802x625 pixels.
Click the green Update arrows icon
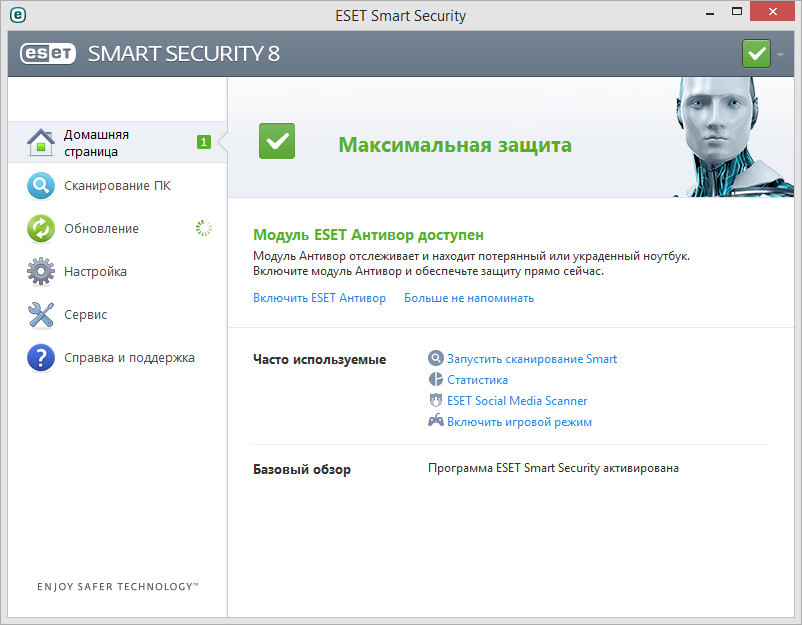pos(40,229)
